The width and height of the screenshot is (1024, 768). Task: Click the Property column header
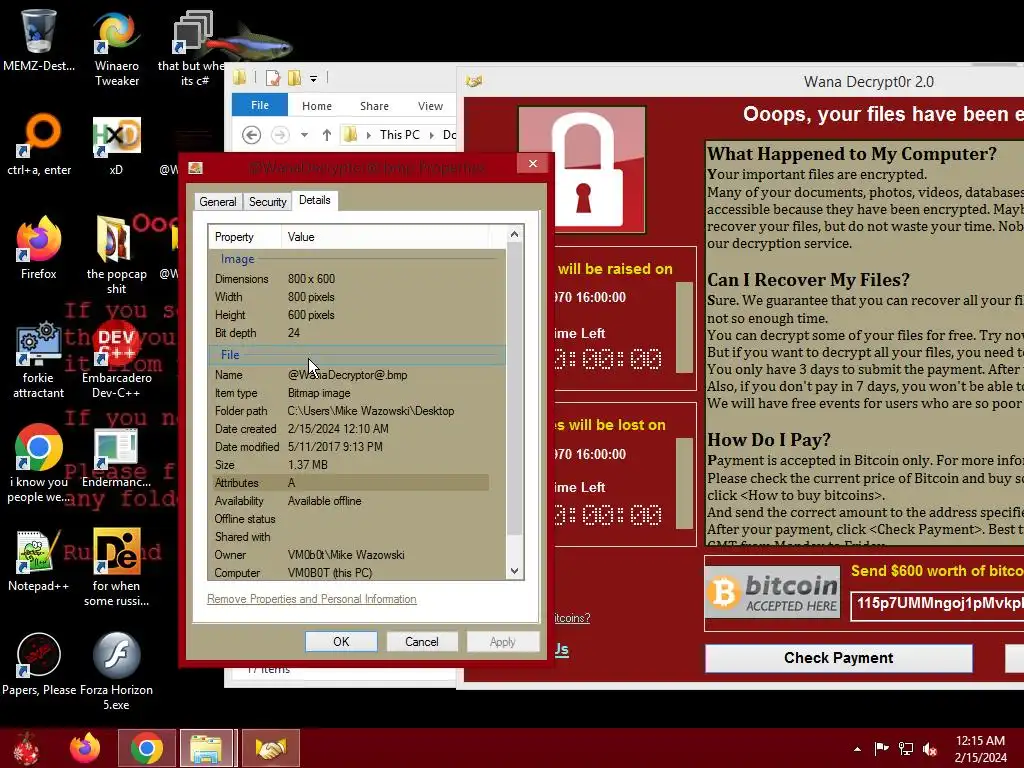click(x=245, y=237)
